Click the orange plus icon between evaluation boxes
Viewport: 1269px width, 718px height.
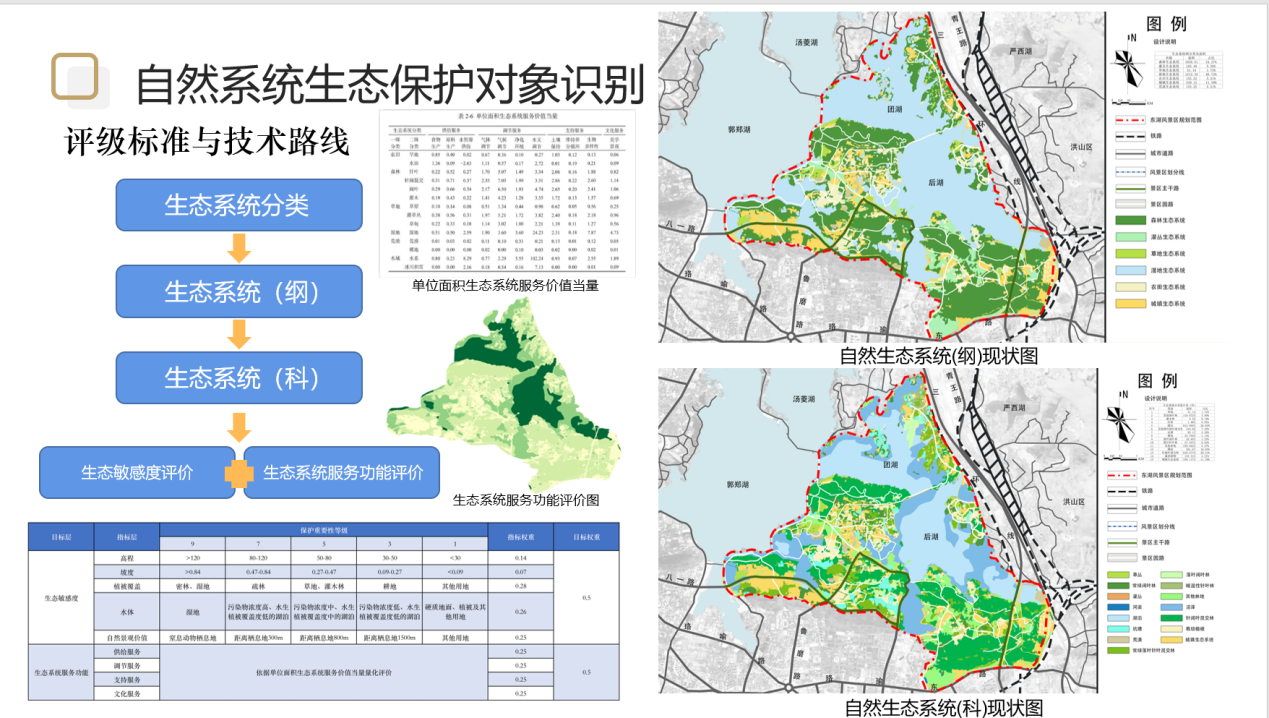point(239,473)
